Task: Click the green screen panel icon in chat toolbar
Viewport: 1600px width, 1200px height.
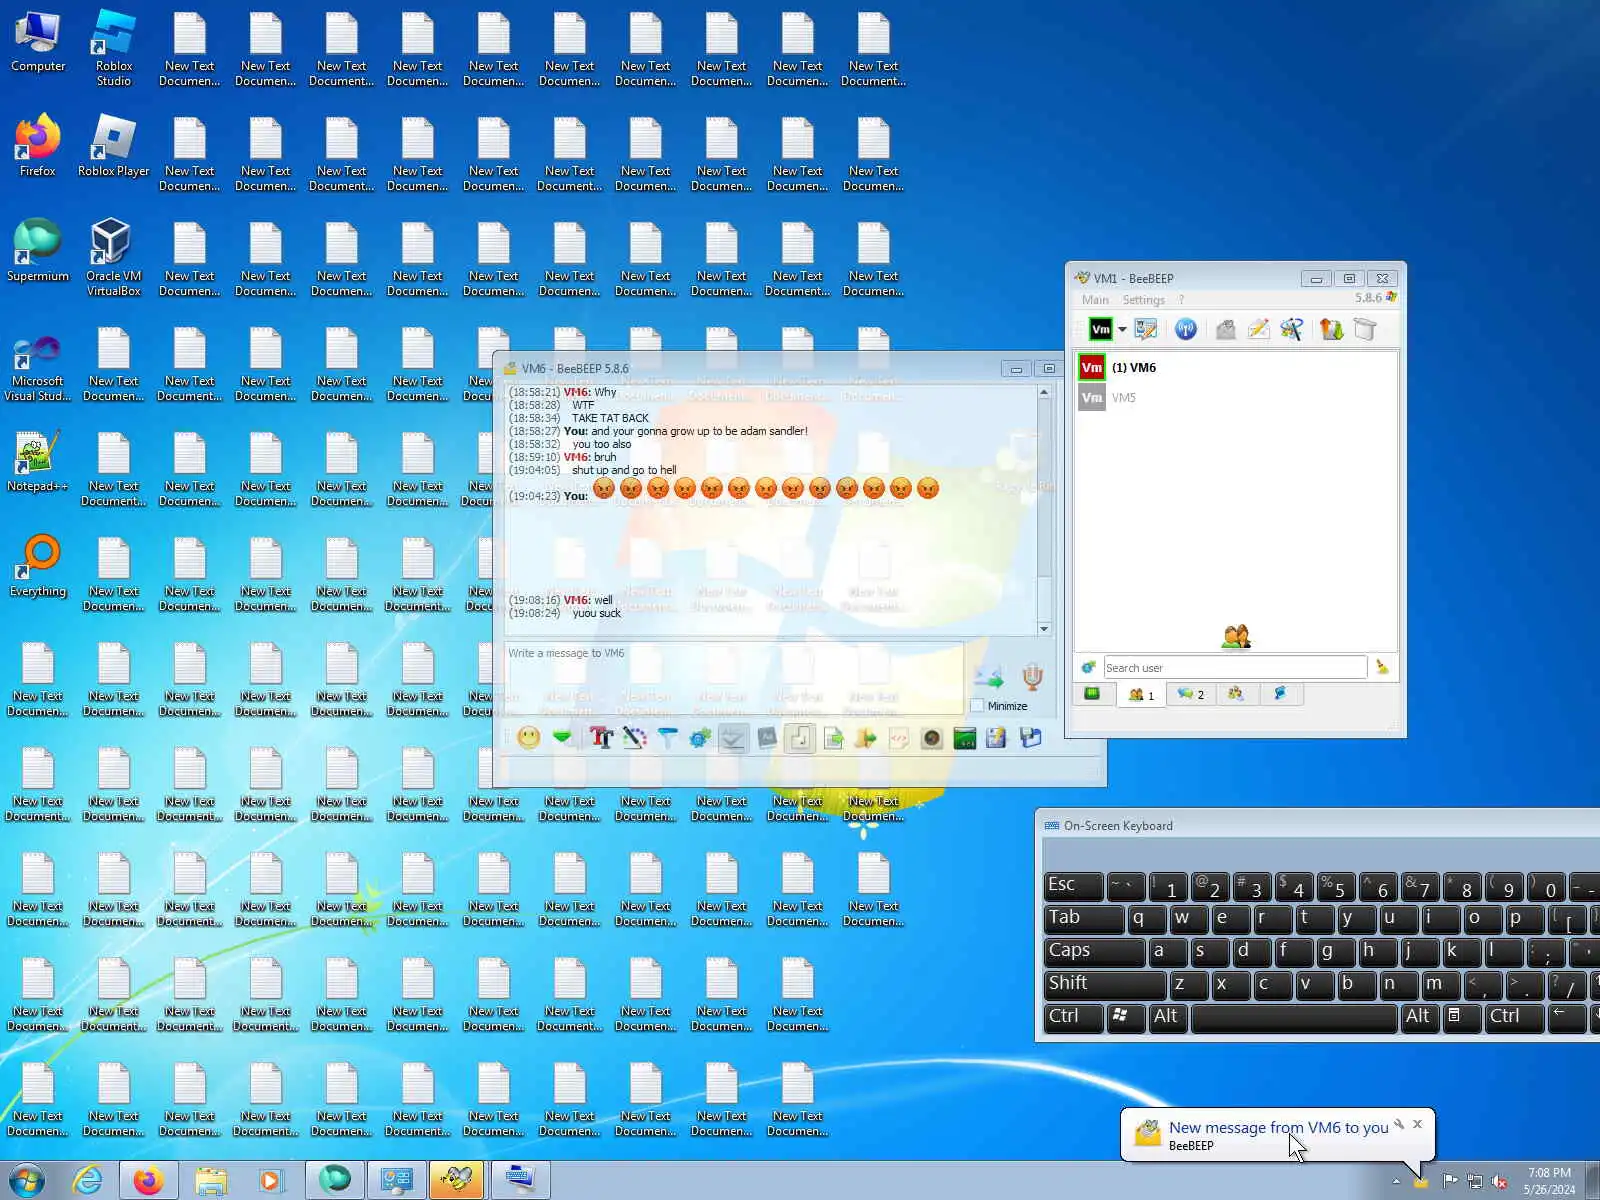Action: click(964, 738)
